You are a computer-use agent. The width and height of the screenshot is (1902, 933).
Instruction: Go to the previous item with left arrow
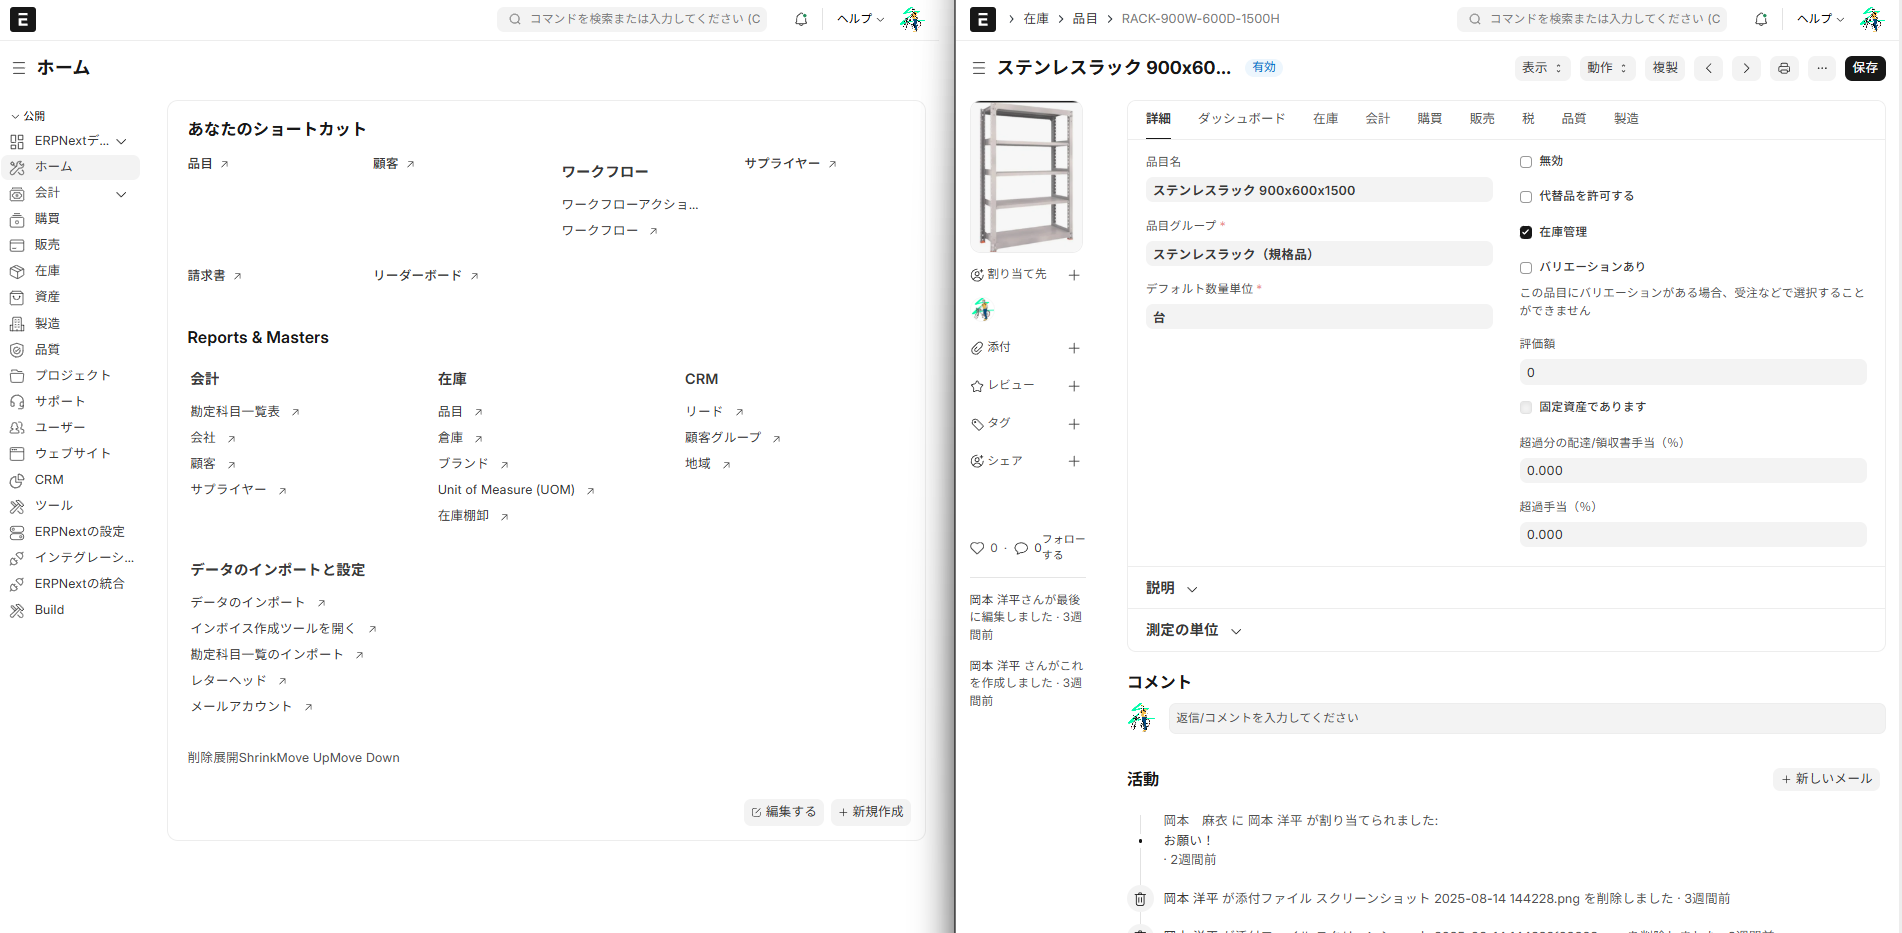1709,68
